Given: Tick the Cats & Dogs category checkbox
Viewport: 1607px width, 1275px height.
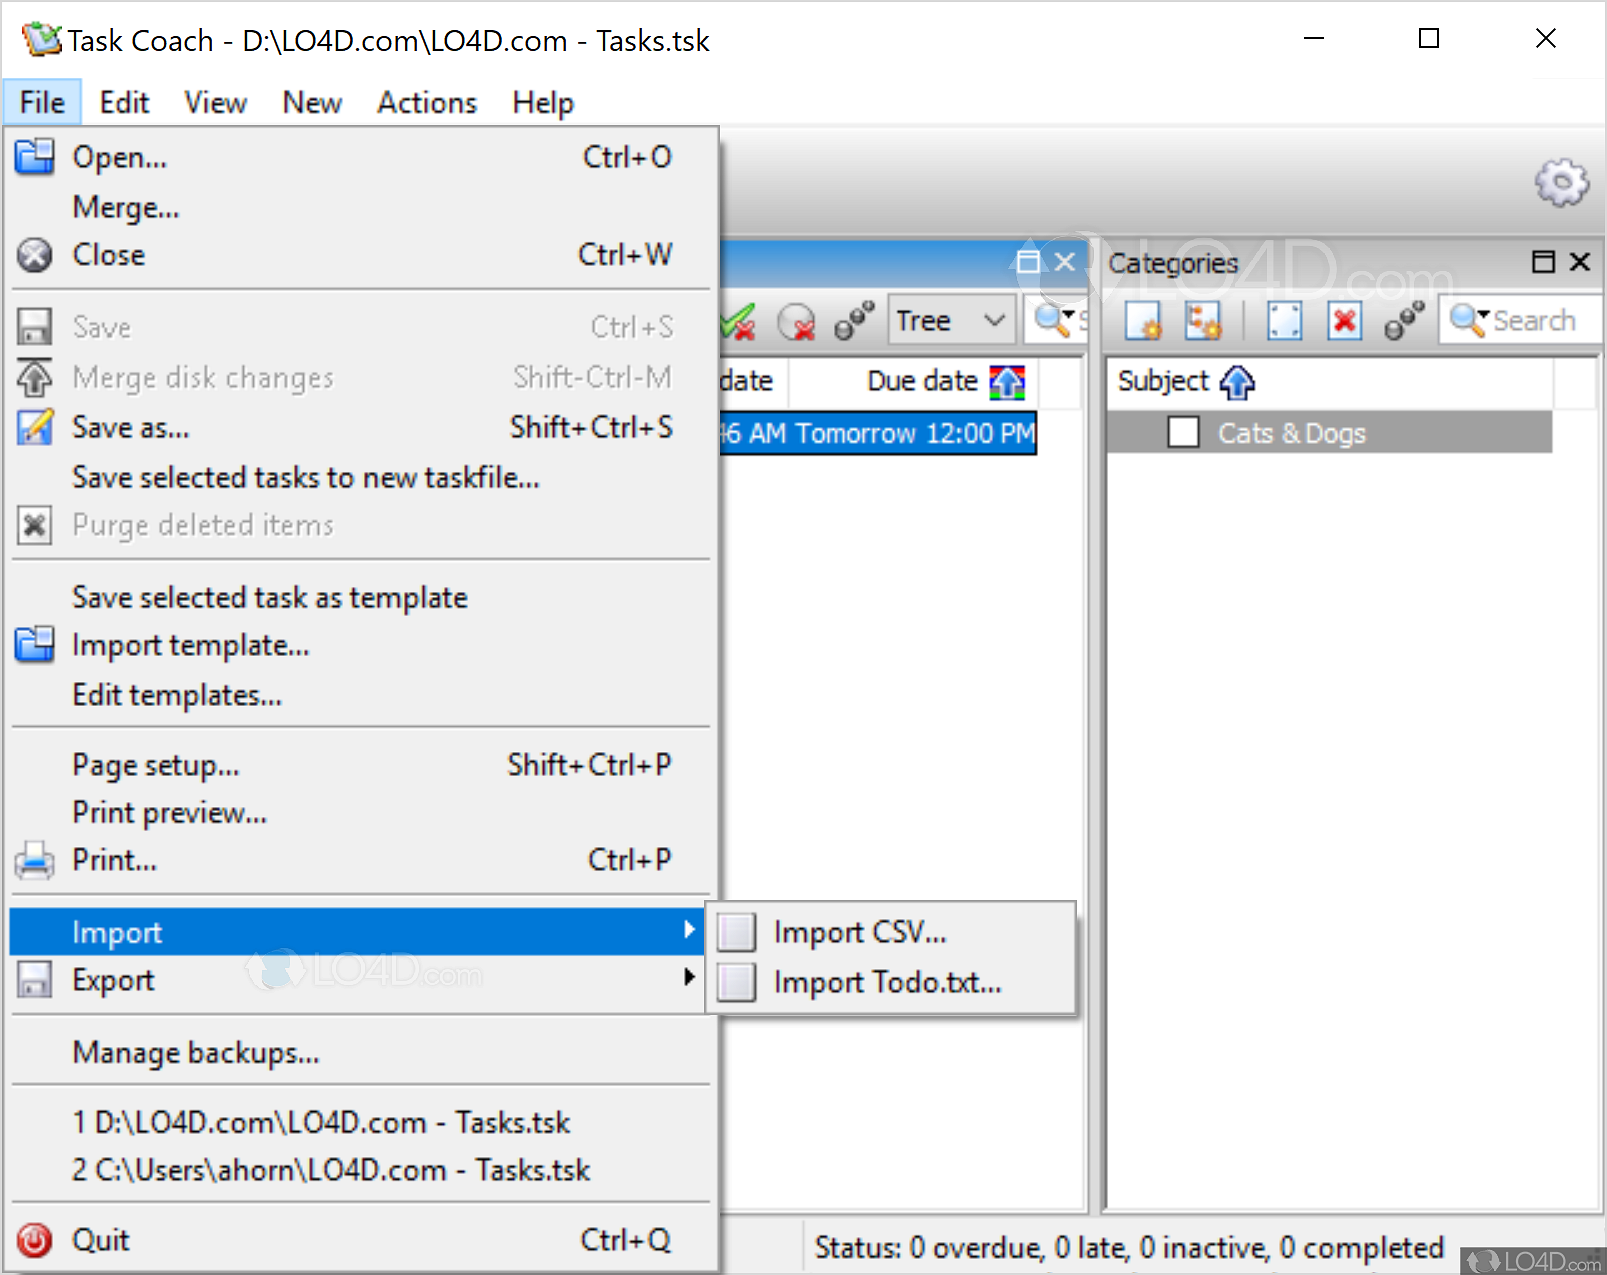Looking at the screenshot, I should point(1183,432).
